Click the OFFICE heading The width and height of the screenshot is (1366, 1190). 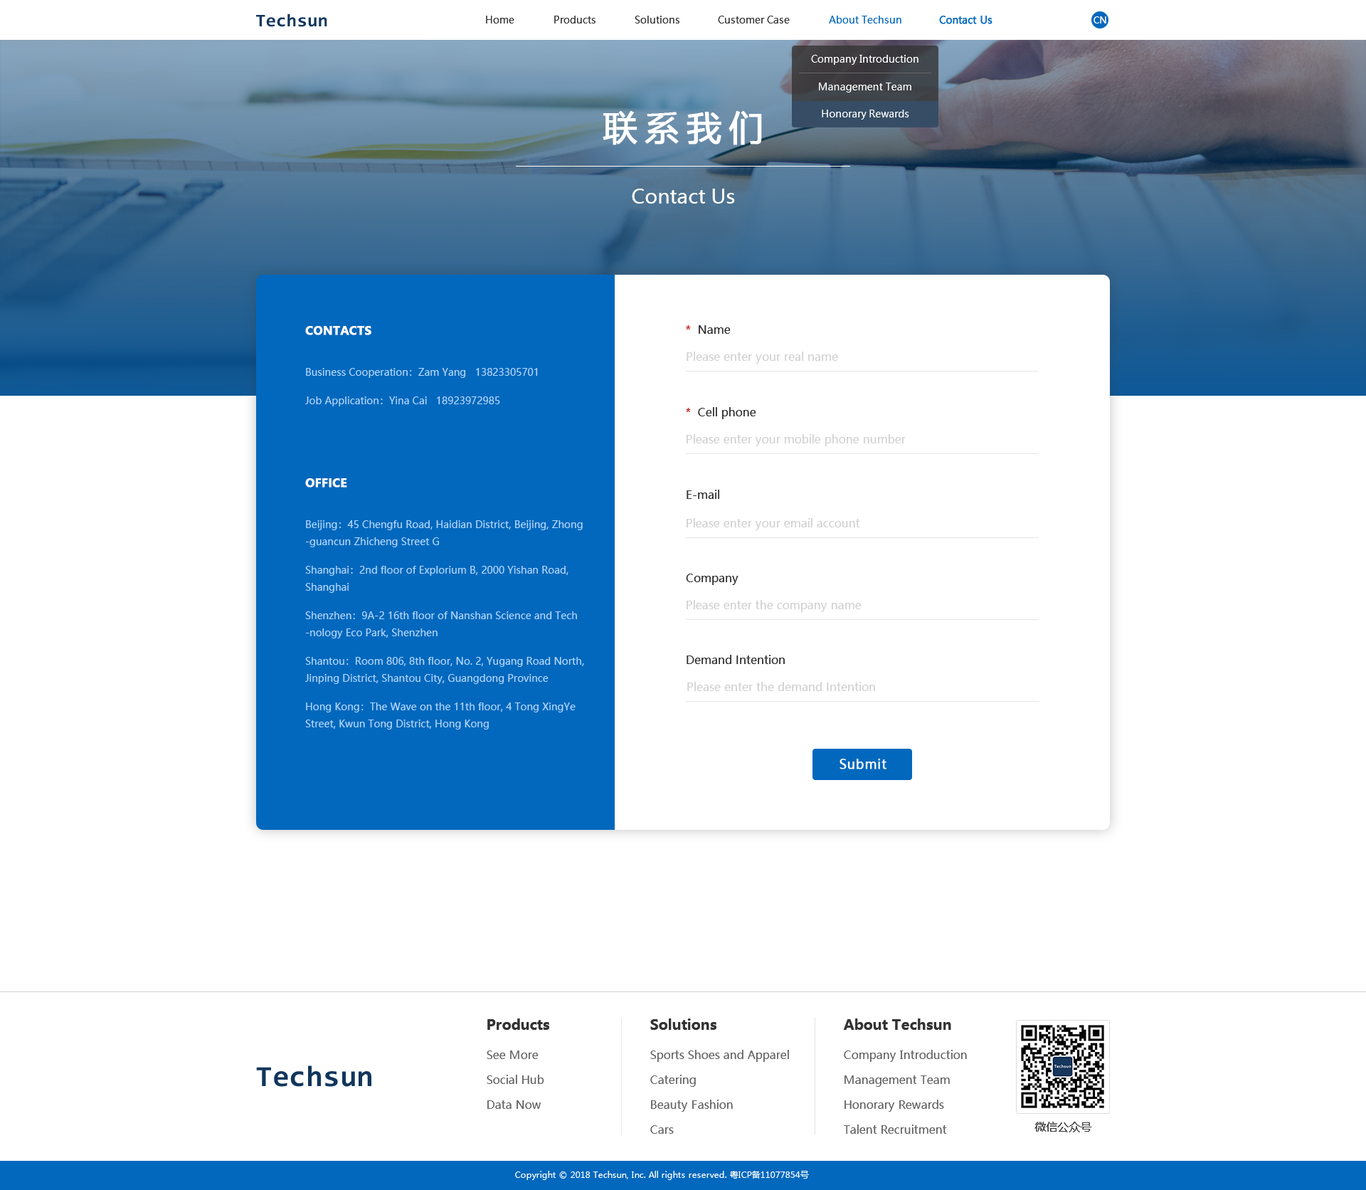(x=326, y=483)
